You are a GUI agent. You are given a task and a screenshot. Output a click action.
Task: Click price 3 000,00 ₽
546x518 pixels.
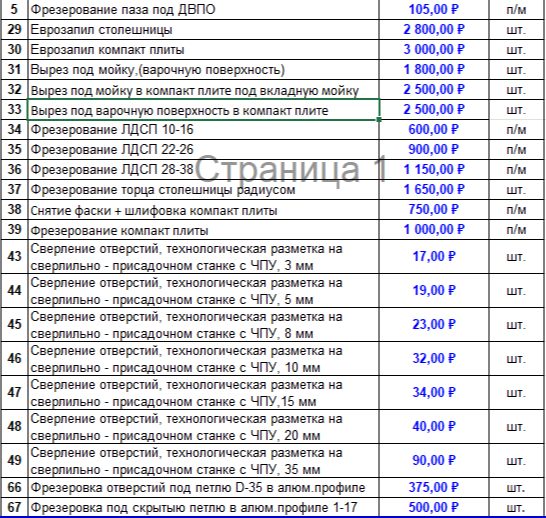point(434,50)
